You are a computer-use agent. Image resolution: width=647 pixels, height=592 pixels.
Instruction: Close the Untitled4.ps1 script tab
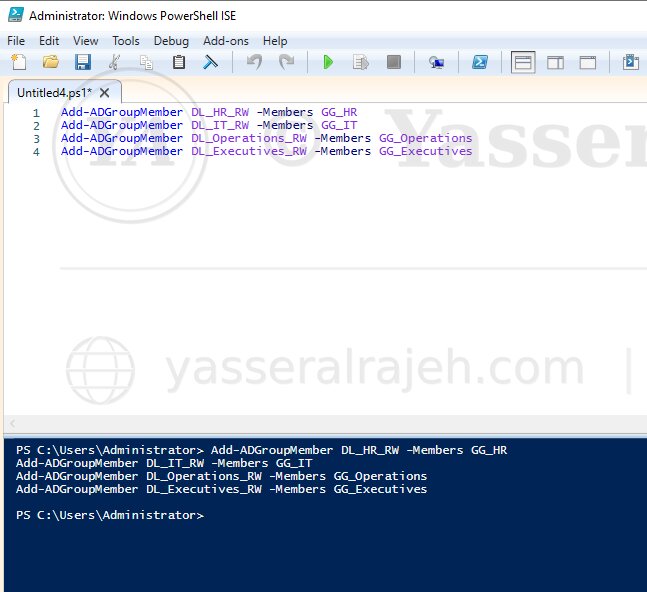tap(105, 93)
